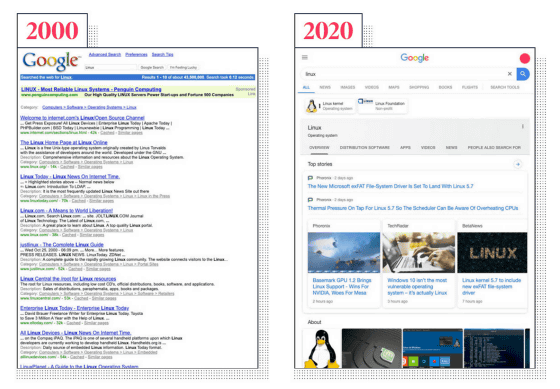Click the Linux kernel penguin chip icon
This screenshot has width=560, height=389.
click(312, 106)
